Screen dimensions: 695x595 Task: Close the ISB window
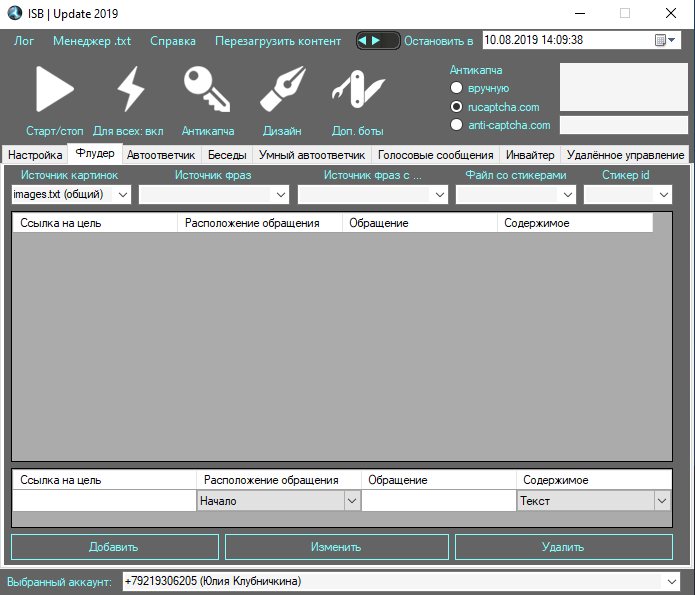point(671,13)
